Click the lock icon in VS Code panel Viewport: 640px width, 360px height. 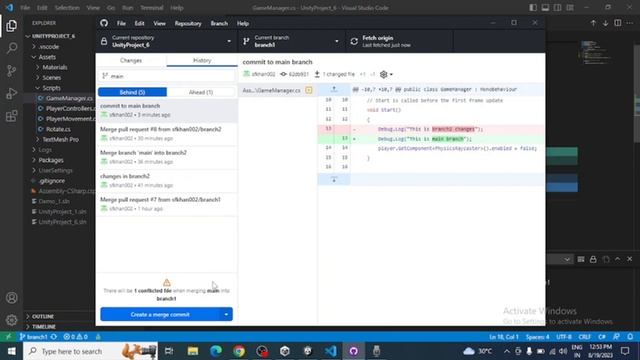click(593, 259)
